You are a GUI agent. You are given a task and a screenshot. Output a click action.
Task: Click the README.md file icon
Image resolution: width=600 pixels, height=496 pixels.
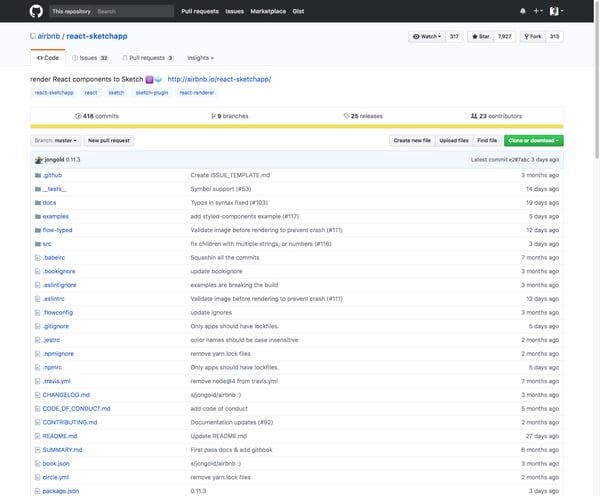coord(38,436)
